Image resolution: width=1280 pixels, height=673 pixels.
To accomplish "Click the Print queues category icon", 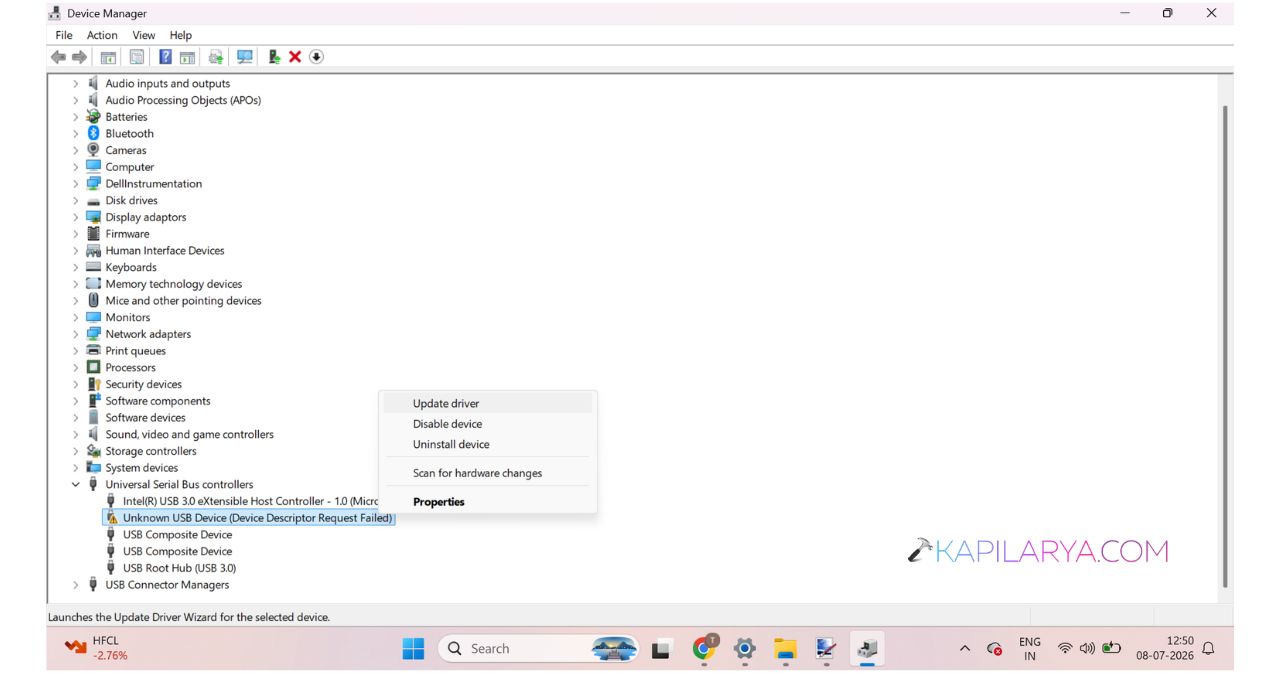I will pos(94,351).
